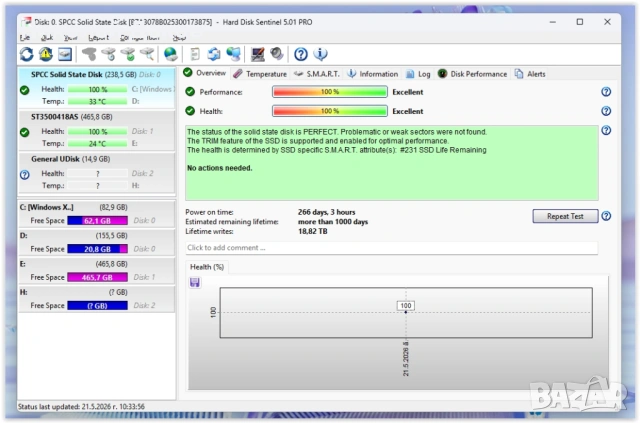The height and width of the screenshot is (423, 640).
Task: Switch to the Information tab
Action: point(373,74)
